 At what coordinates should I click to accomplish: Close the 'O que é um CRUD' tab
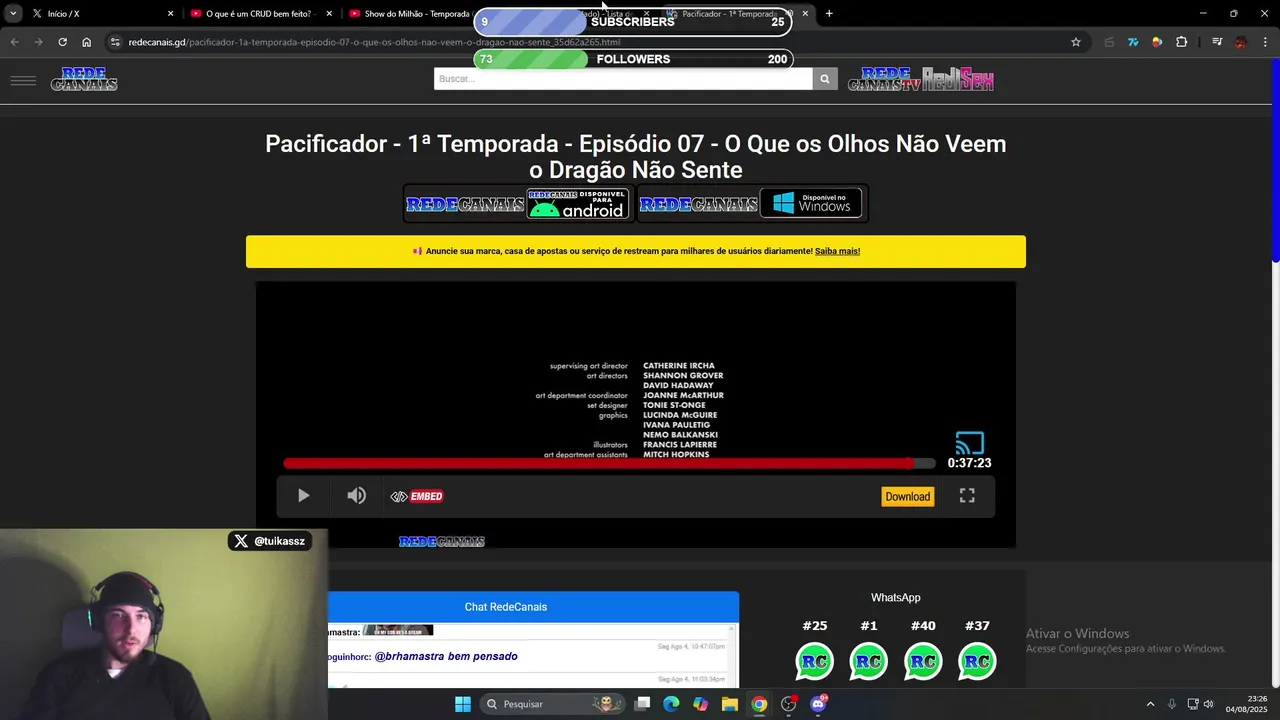(329, 14)
